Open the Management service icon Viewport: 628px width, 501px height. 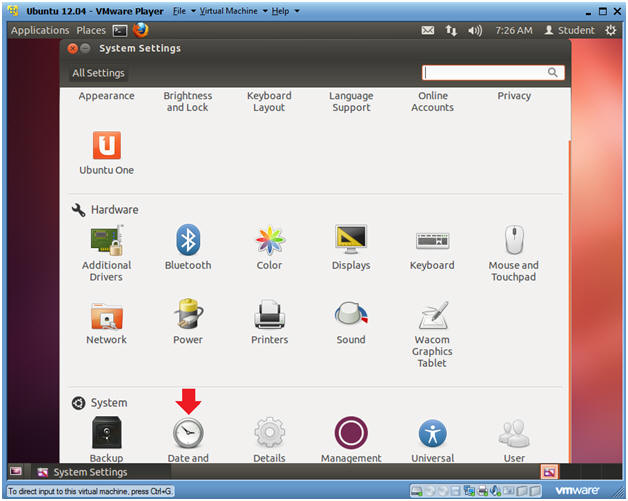point(351,433)
